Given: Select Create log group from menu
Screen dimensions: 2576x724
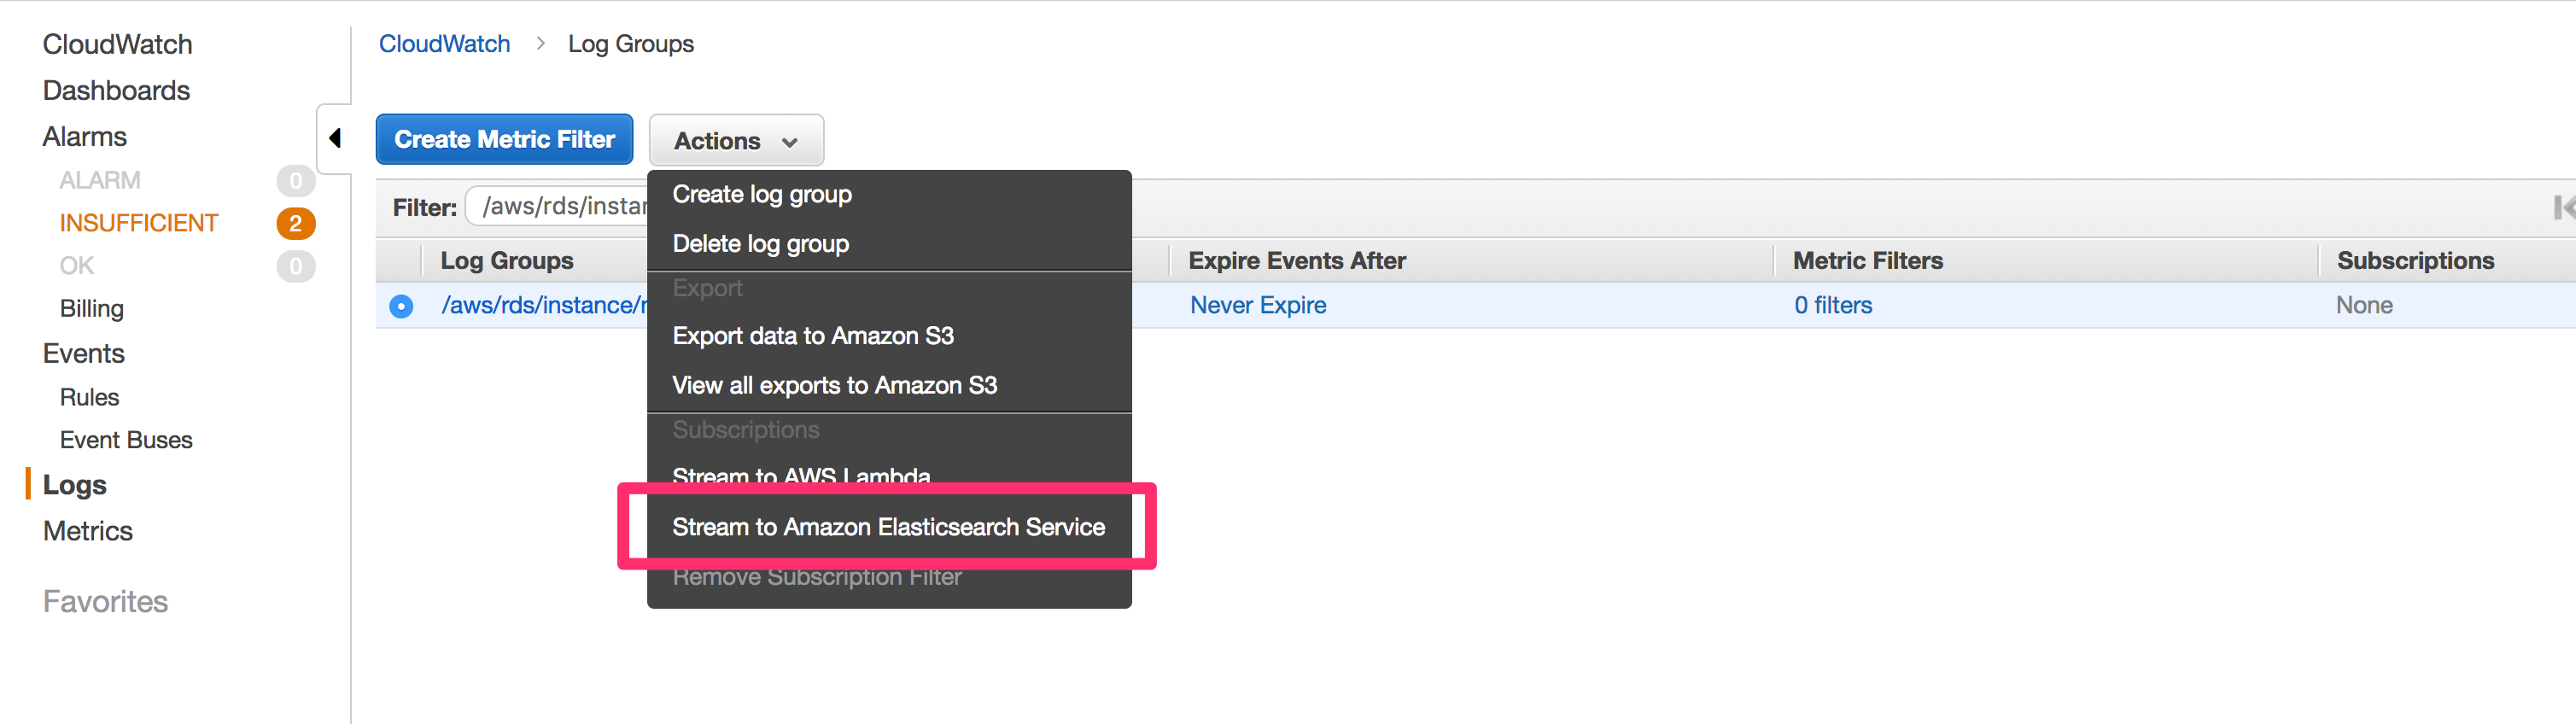Looking at the screenshot, I should [x=761, y=194].
